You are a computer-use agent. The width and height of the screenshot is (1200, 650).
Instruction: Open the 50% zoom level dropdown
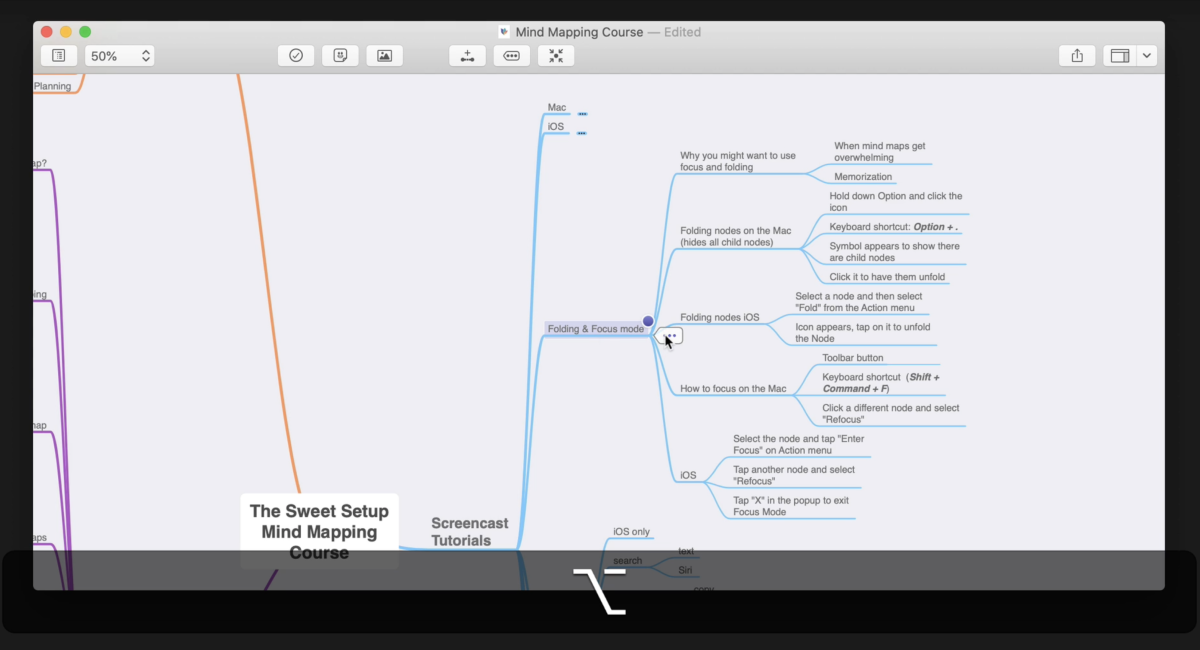click(120, 56)
